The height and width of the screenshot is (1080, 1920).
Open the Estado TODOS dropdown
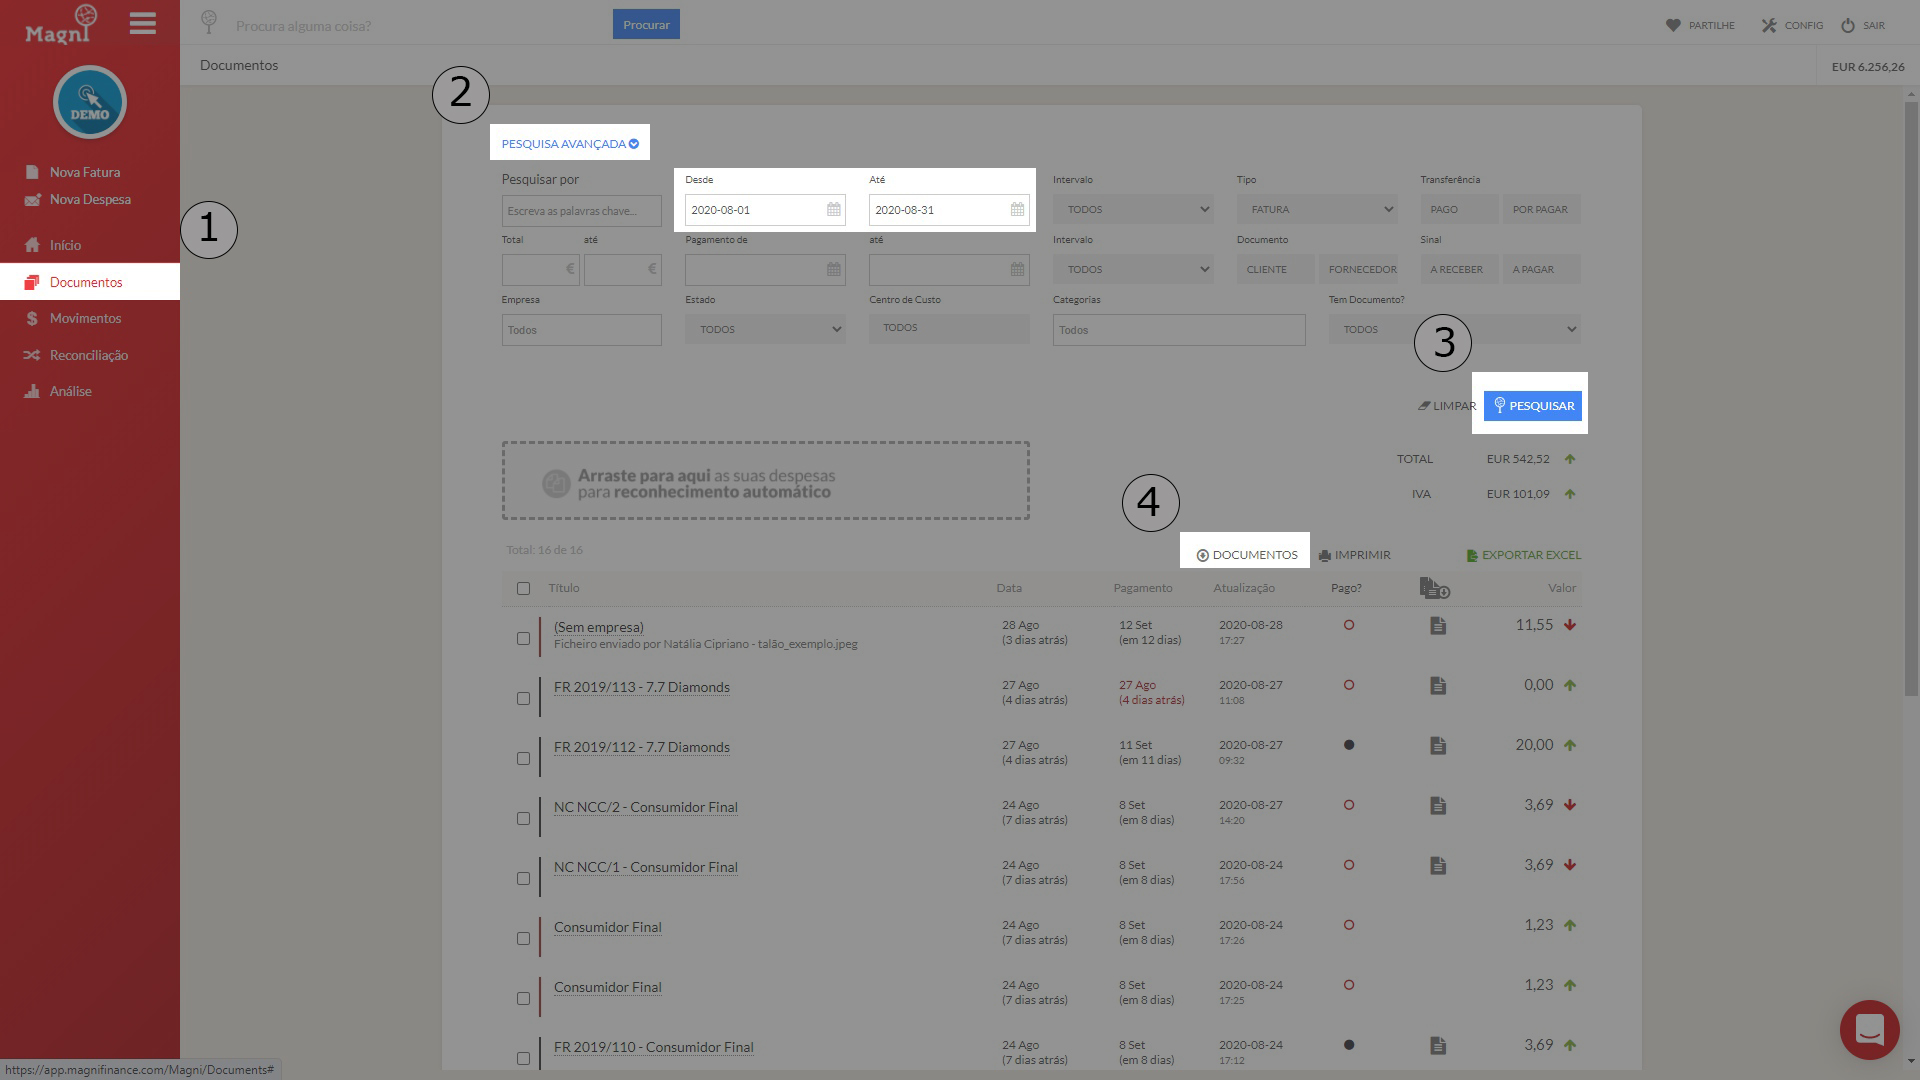[765, 329]
